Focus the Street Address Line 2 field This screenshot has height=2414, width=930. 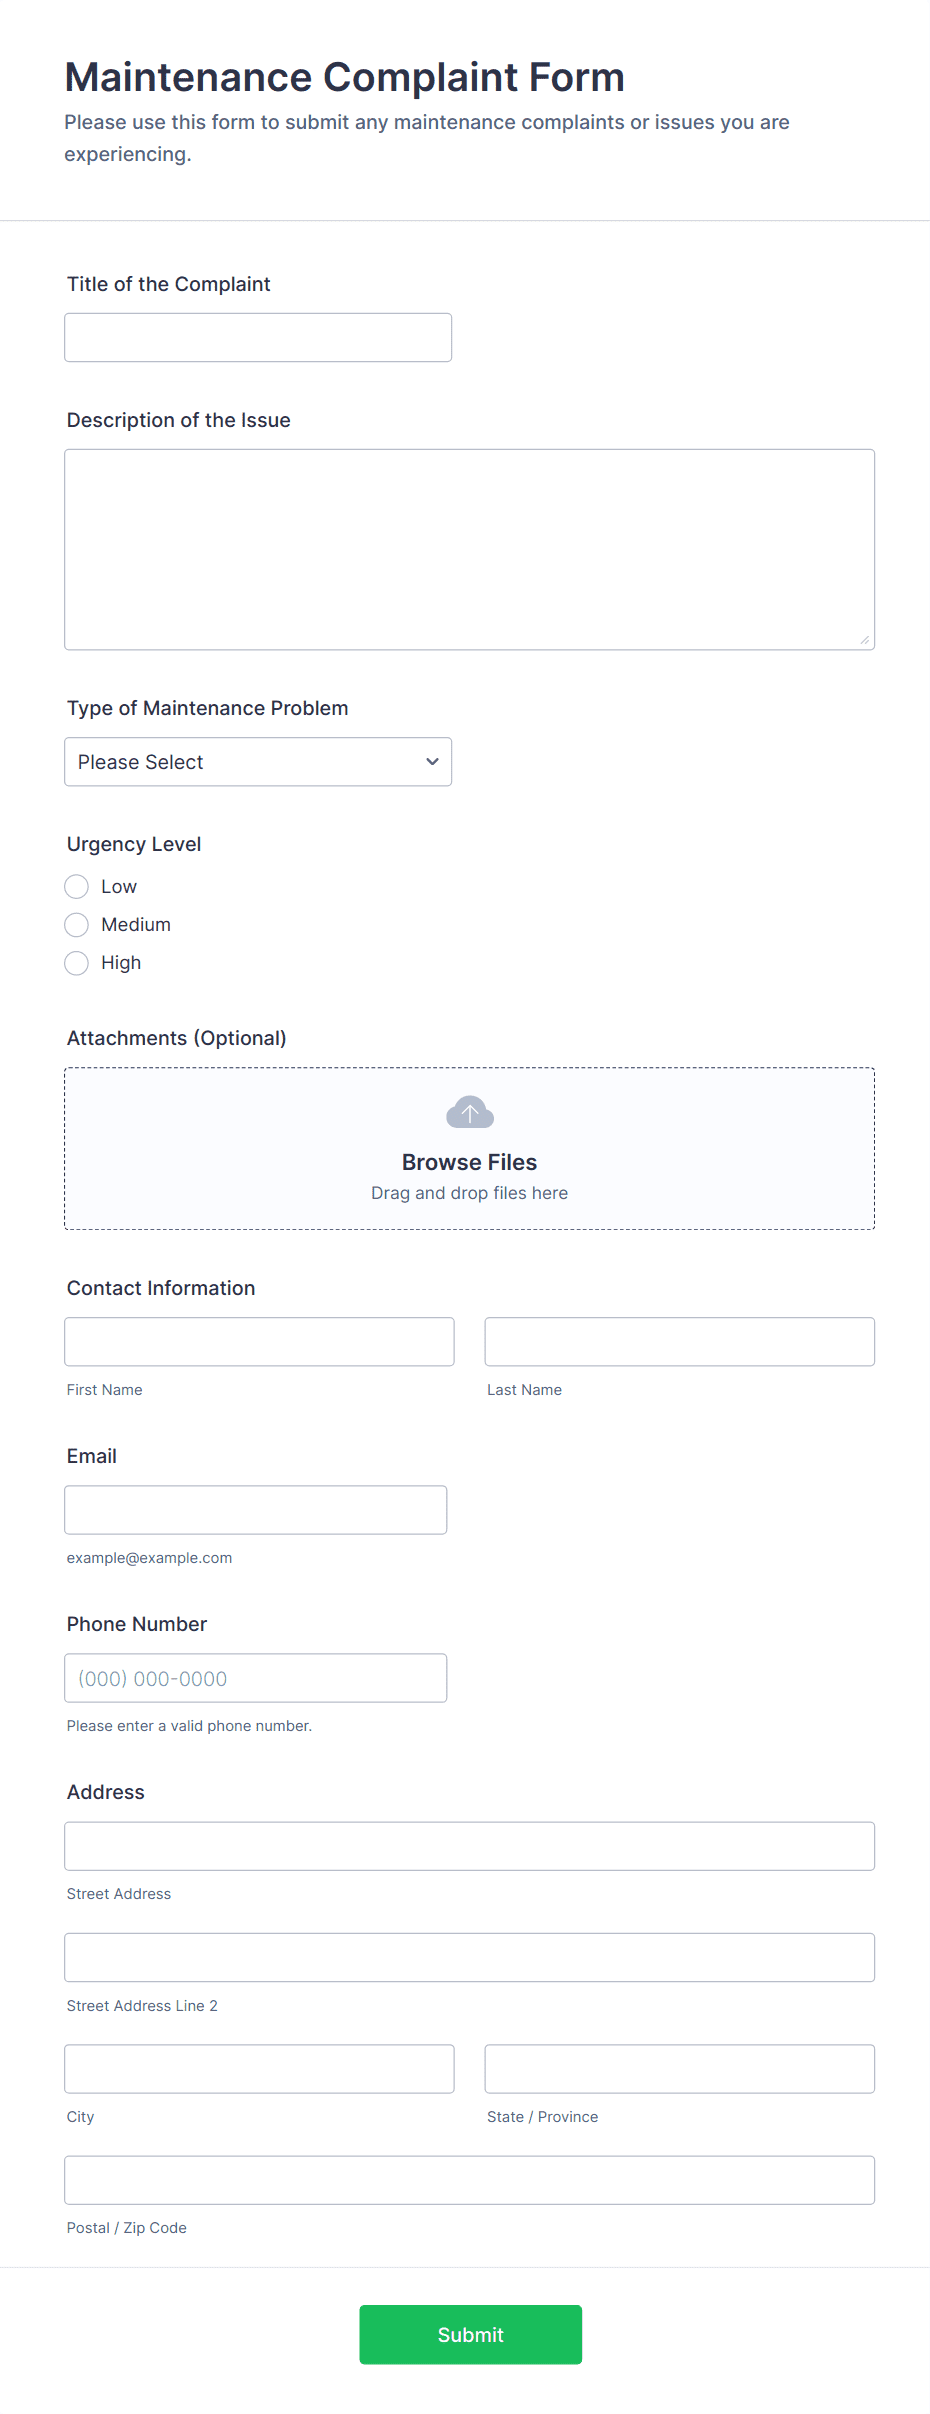468,1957
